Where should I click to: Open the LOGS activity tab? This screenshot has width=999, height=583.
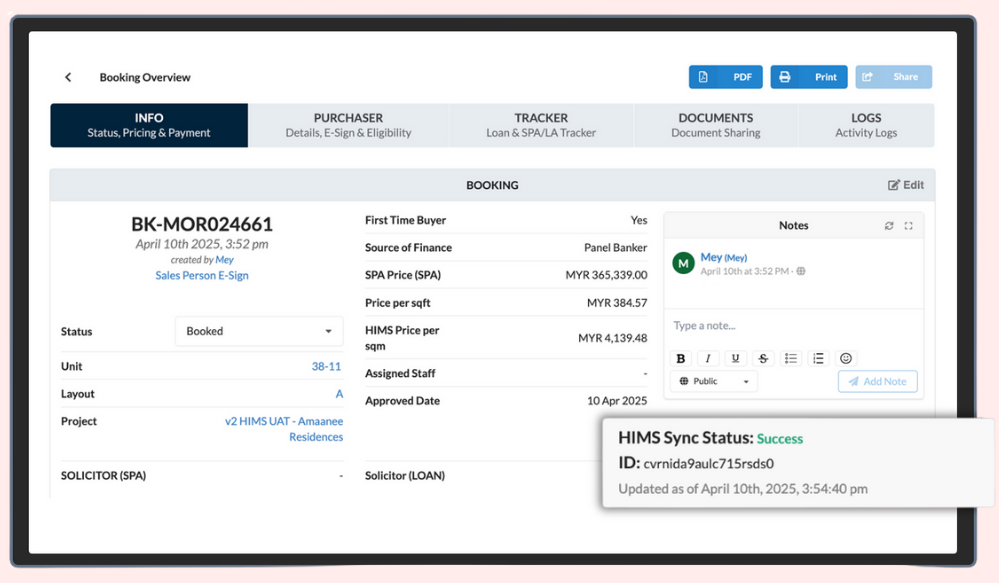(x=866, y=126)
